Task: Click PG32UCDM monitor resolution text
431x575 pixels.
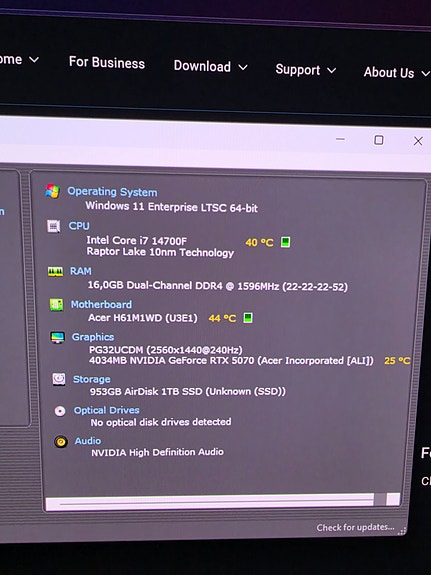Action: (165, 350)
